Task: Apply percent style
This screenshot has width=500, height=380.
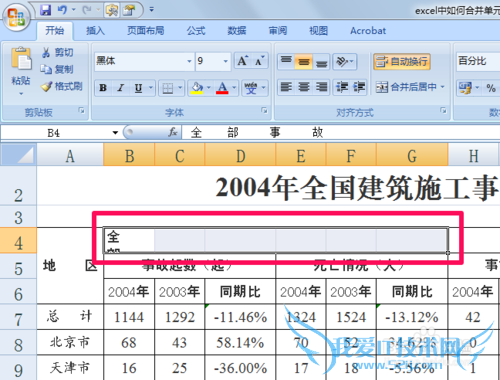Action: pyautogui.click(x=490, y=88)
